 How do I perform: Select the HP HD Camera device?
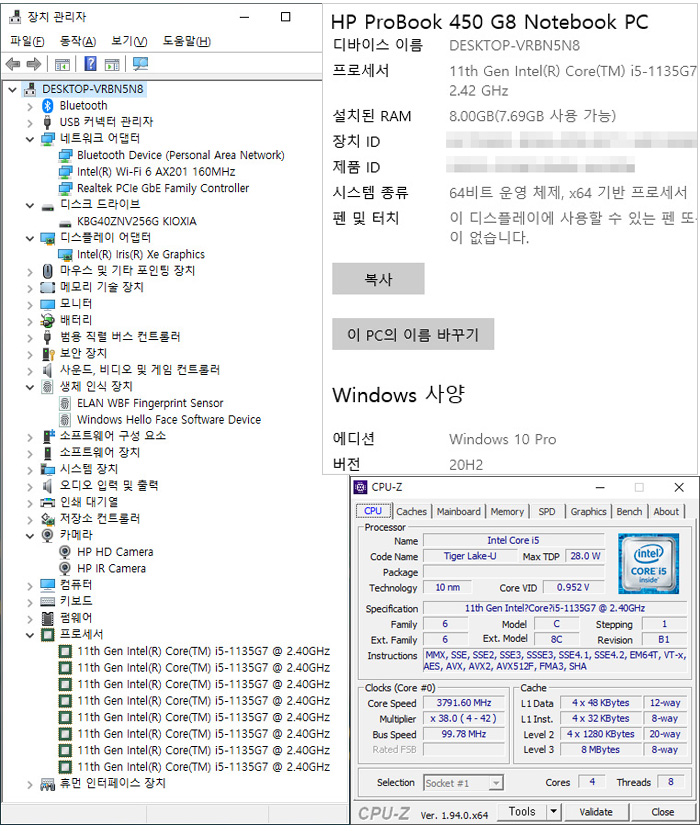pyautogui.click(x=115, y=552)
